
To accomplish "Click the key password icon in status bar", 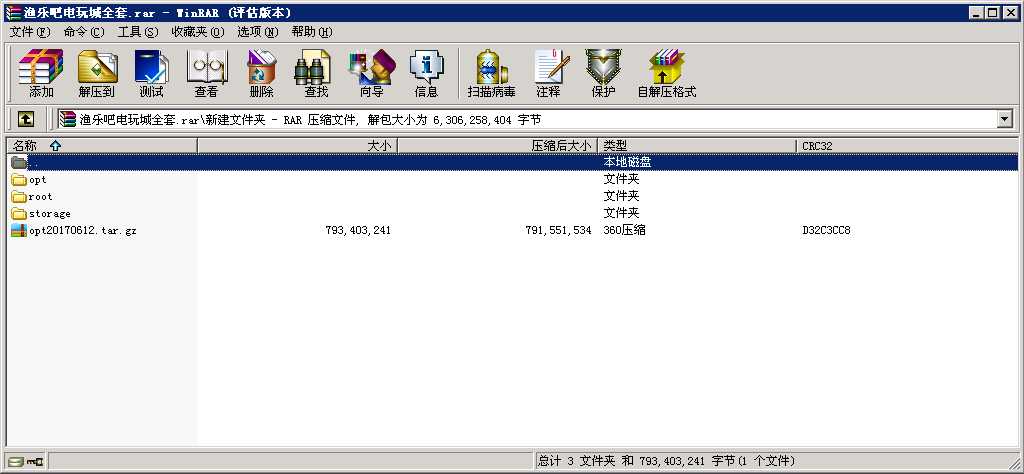I will [x=35, y=462].
